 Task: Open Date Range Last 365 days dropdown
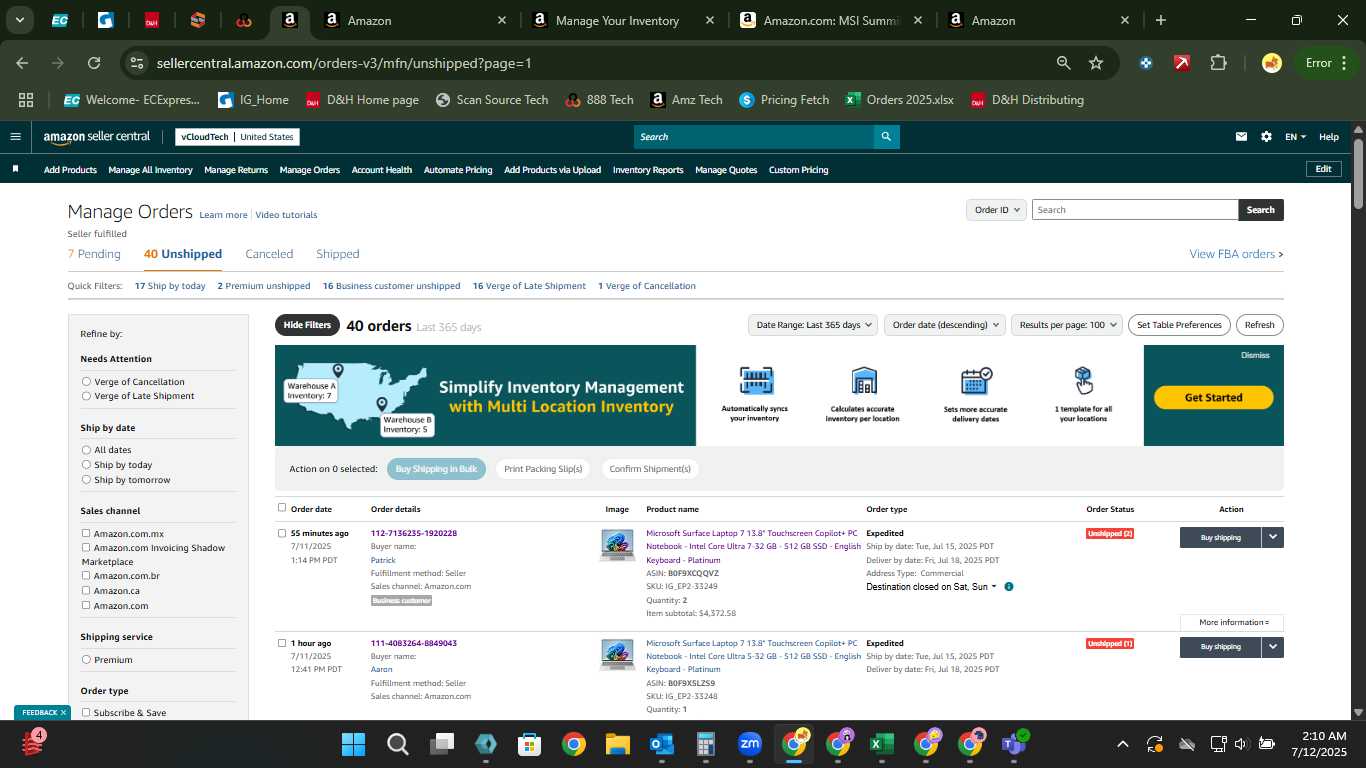(813, 325)
